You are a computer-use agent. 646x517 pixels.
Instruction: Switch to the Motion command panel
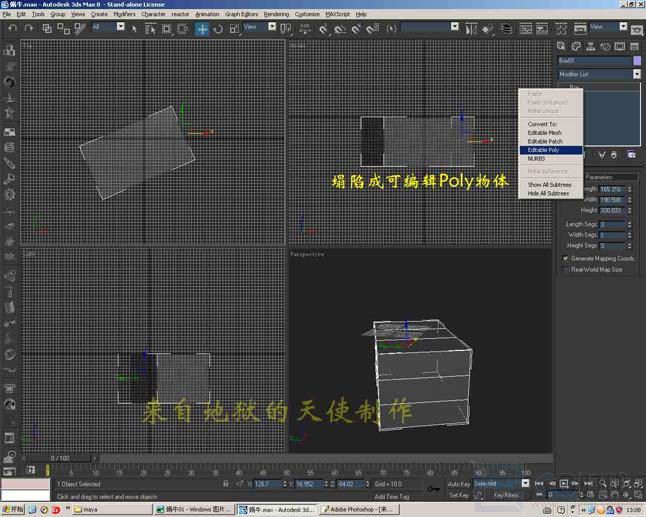coord(605,46)
